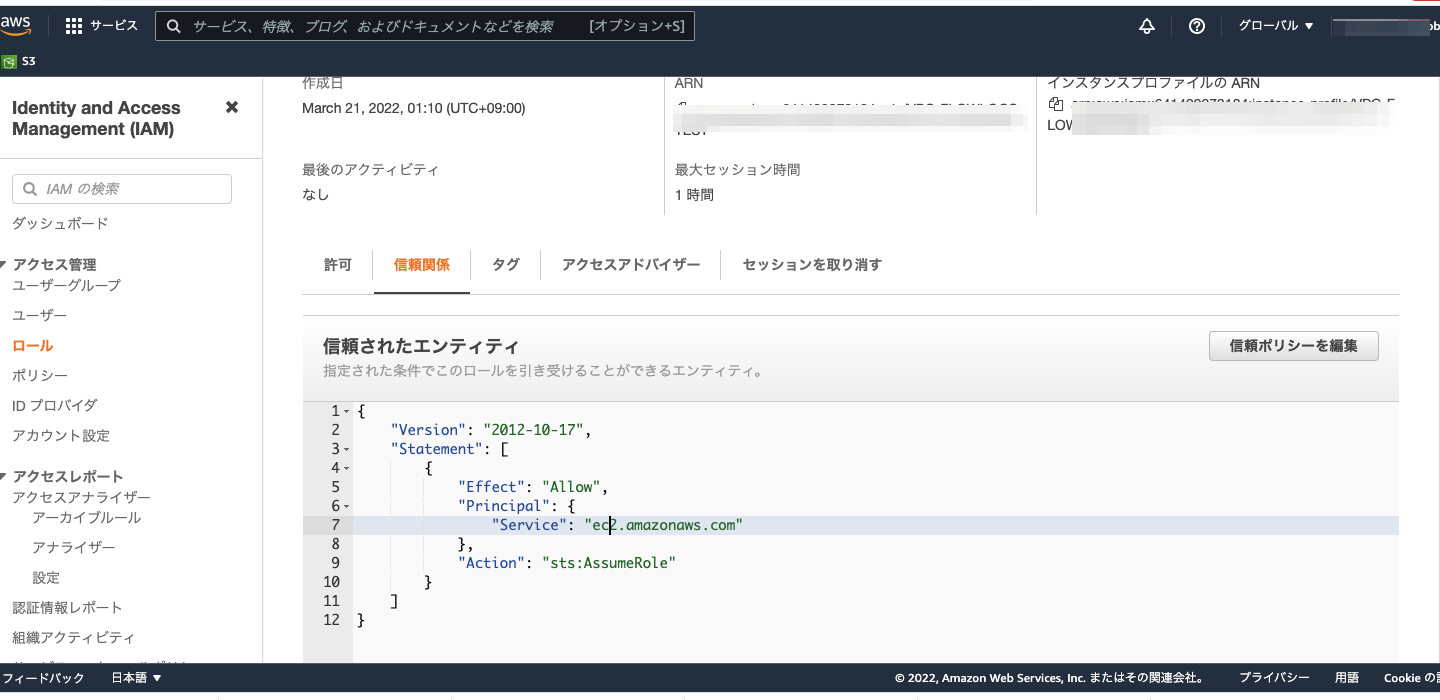Click 信頼ポリシーを編集 button
This screenshot has height=700, width=1440.
[1294, 346]
